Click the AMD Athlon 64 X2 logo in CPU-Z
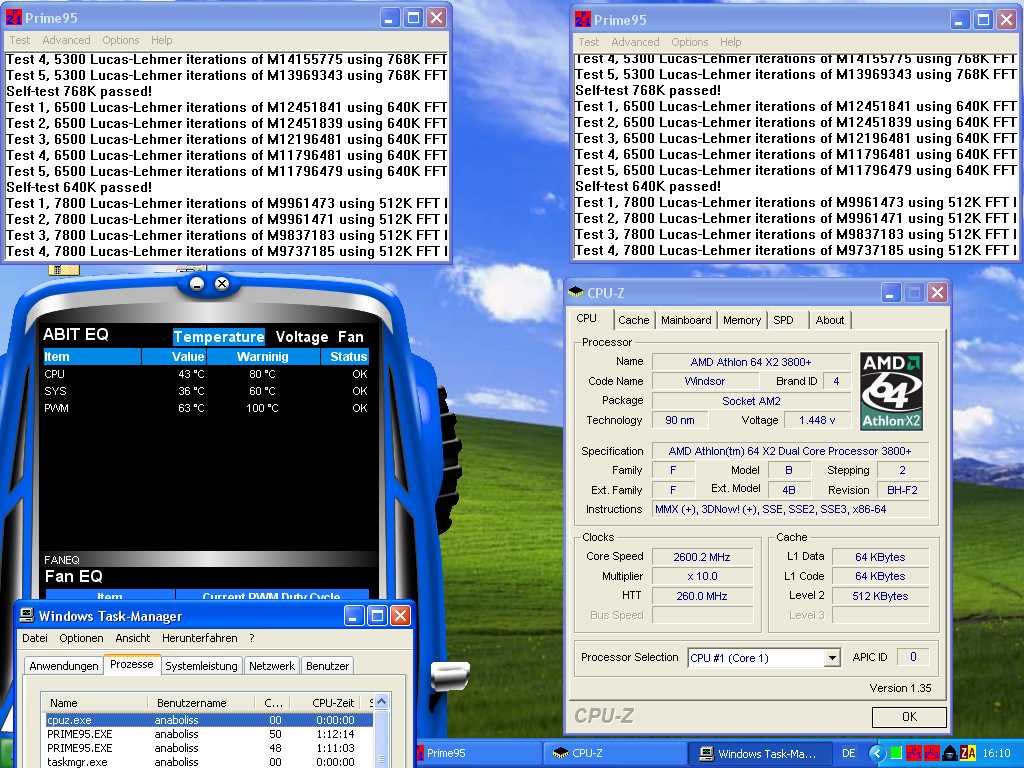1024x768 pixels. [x=891, y=391]
